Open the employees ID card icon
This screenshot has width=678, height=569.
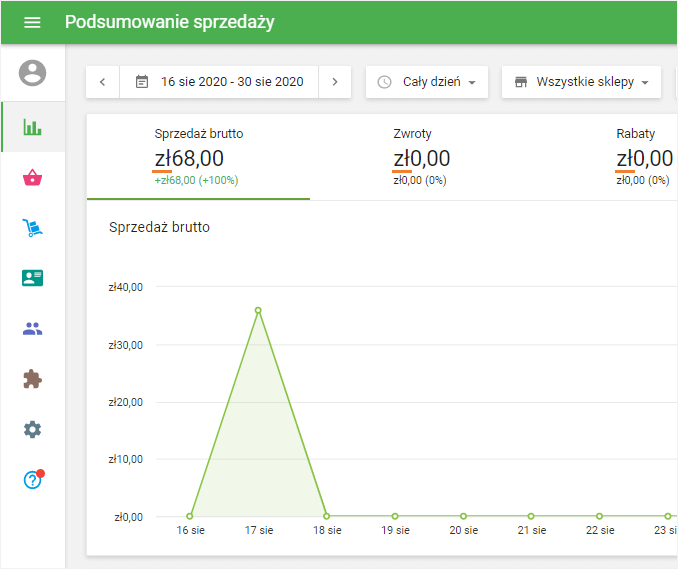(33, 278)
